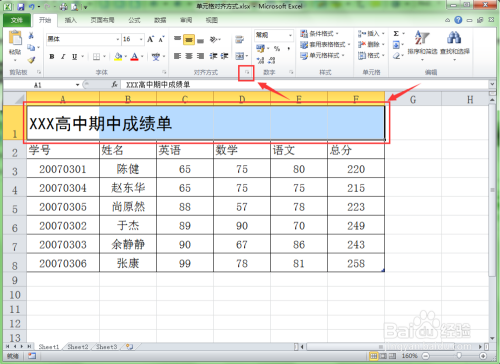Click the Paste clipboard icon
The image size is (500, 364).
(x=15, y=38)
